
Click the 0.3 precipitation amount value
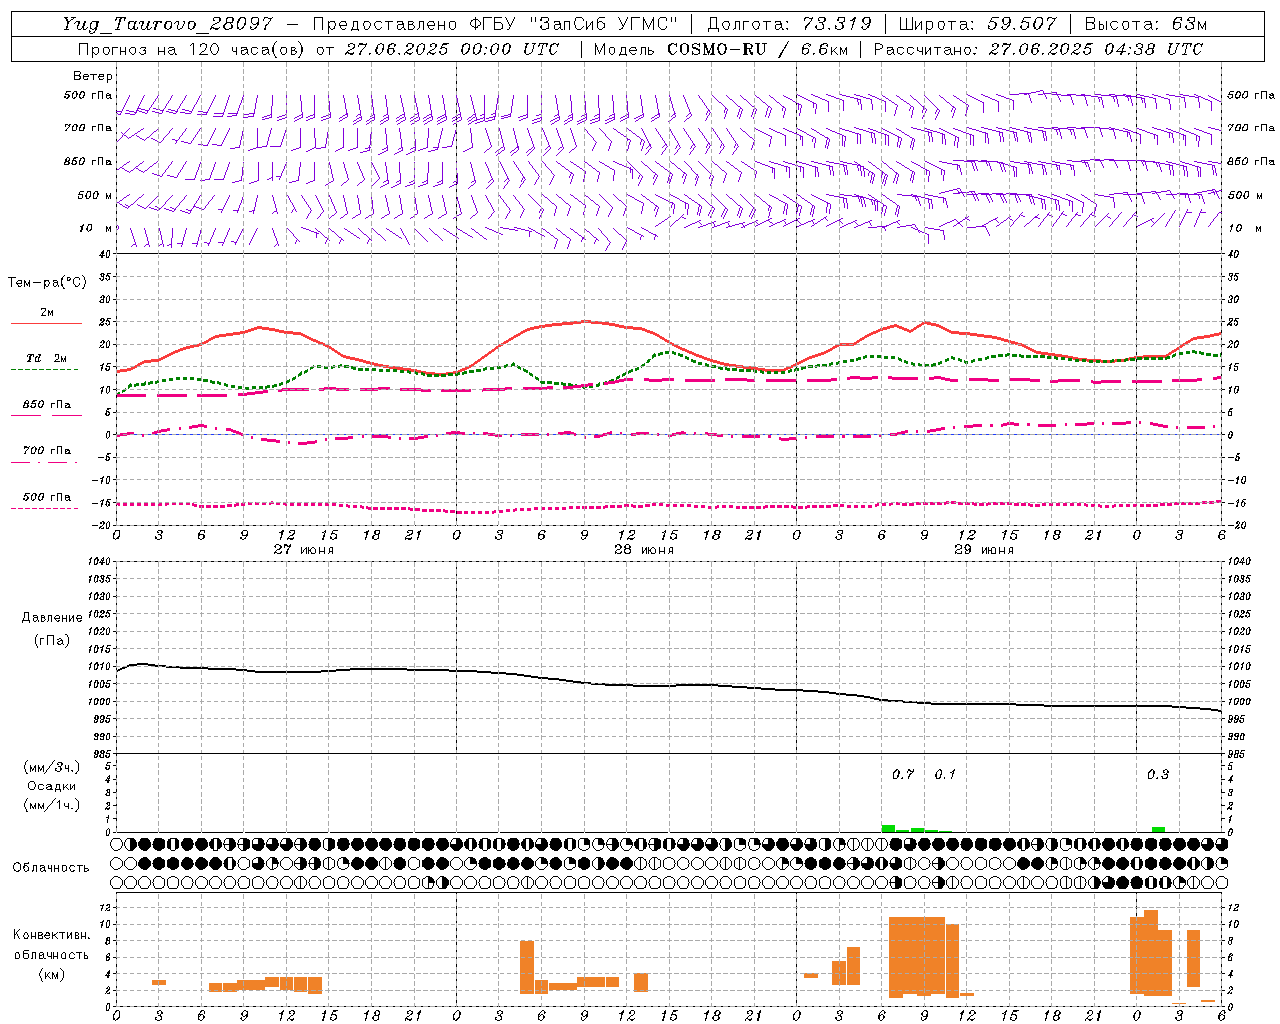(x=1158, y=775)
